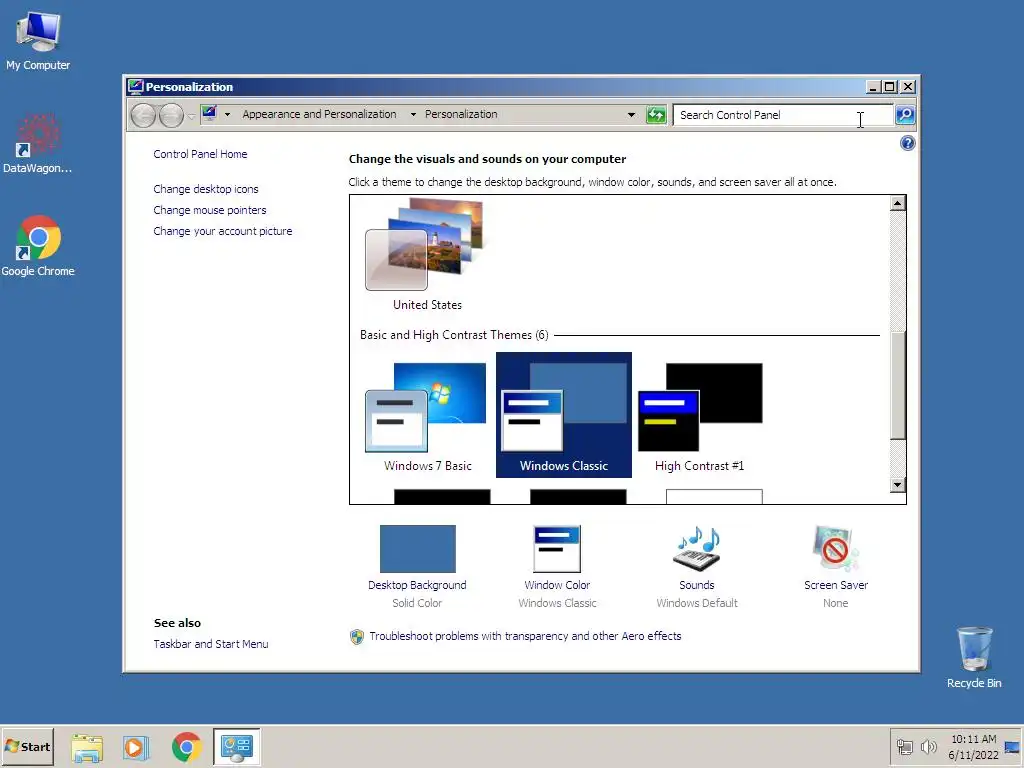Screen dimensions: 1024x768
Task: Click the Back navigation arrow button
Action: [x=143, y=116]
